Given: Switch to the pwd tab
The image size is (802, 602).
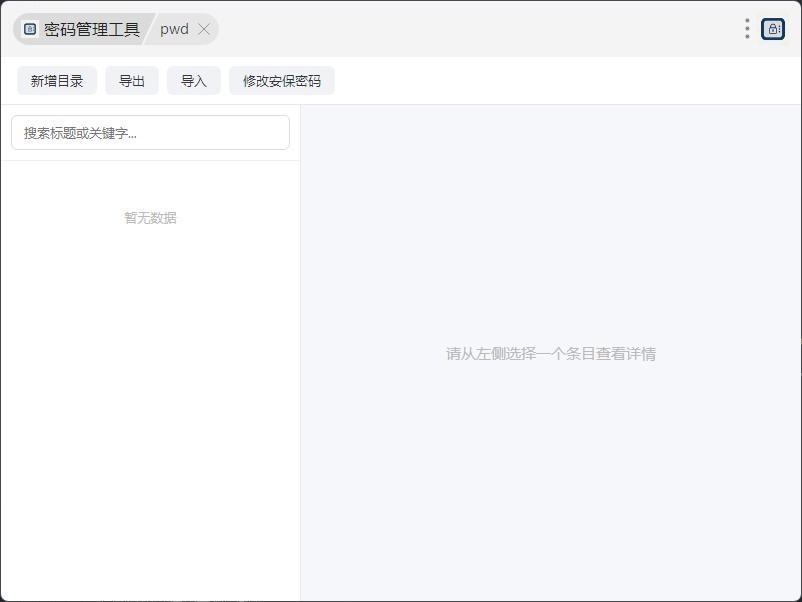Looking at the screenshot, I should coord(174,29).
